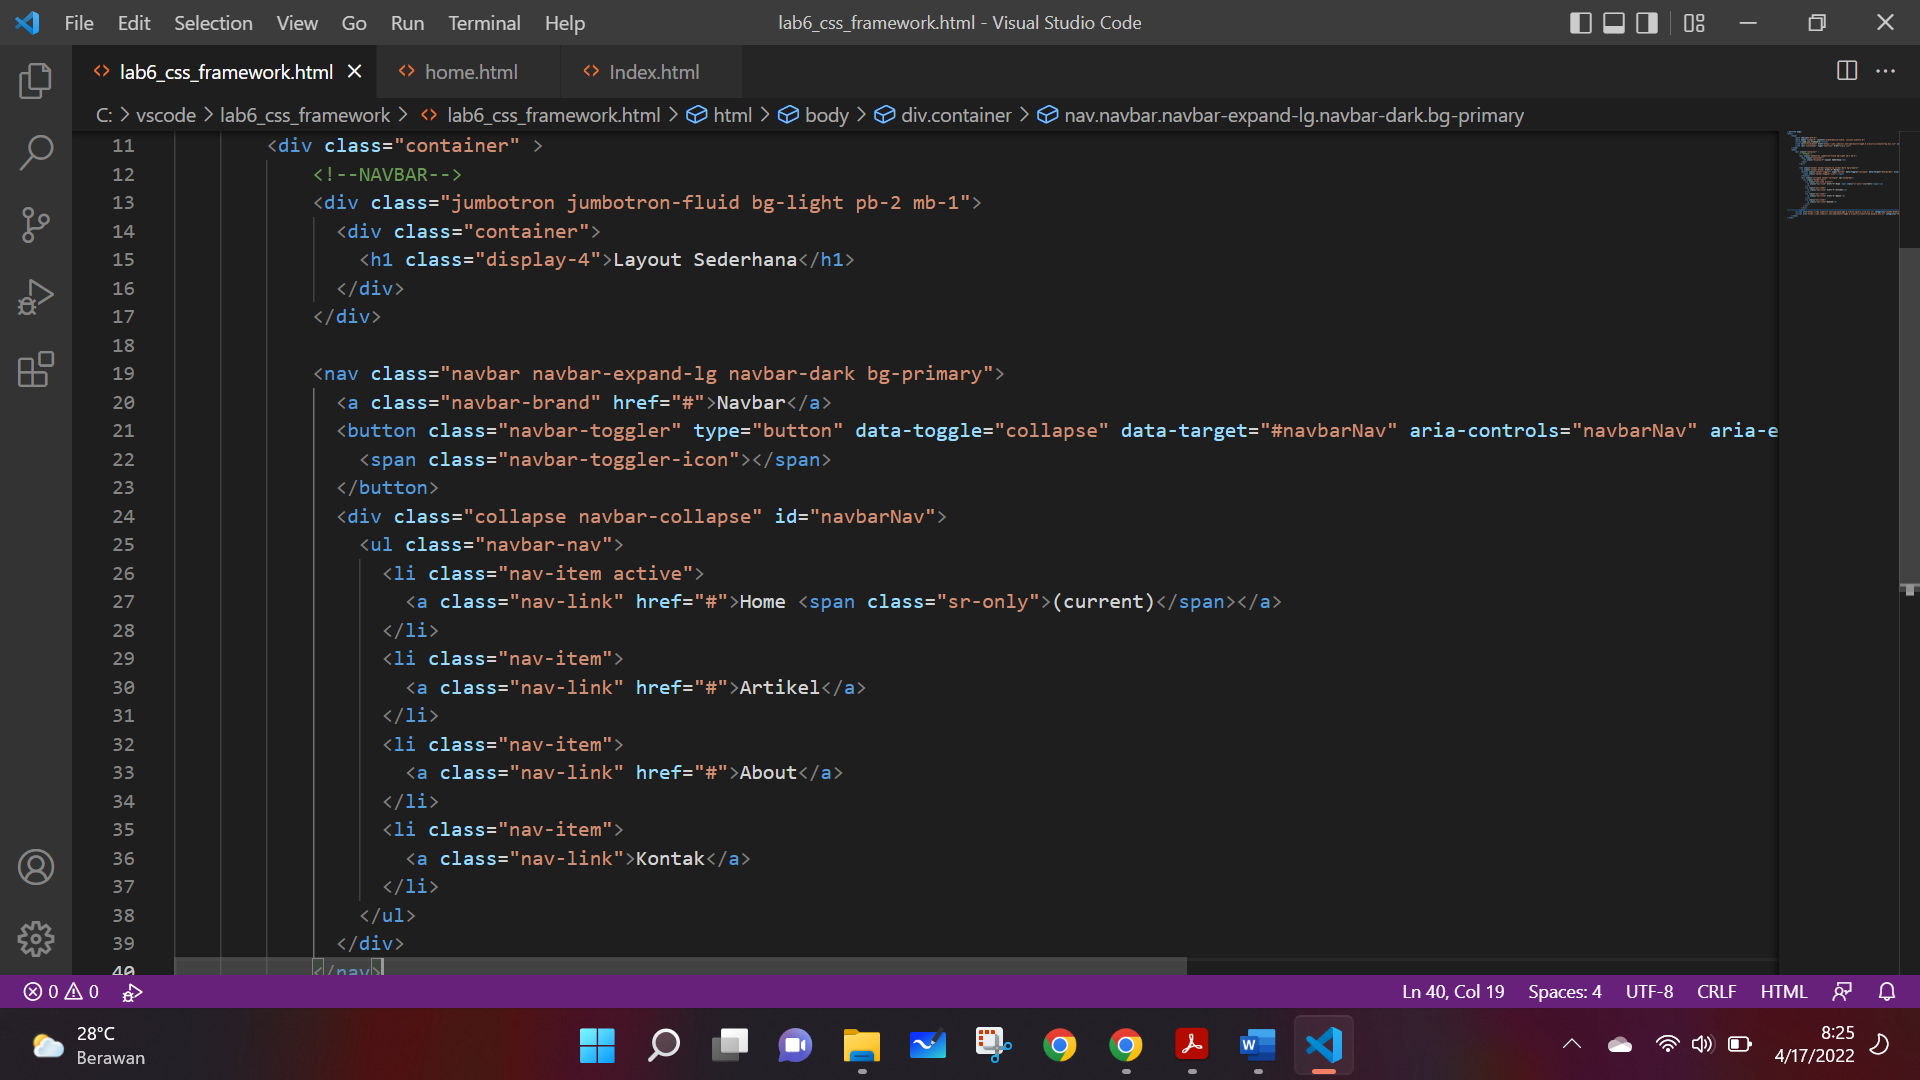Screen dimensions: 1920x1080
Task: Toggle the bottom panel visibility
Action: (x=1613, y=22)
